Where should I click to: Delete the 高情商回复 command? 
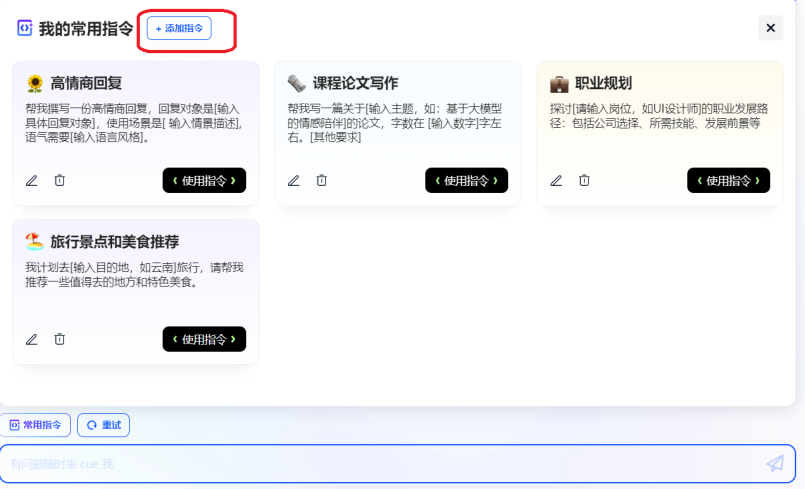tap(60, 181)
